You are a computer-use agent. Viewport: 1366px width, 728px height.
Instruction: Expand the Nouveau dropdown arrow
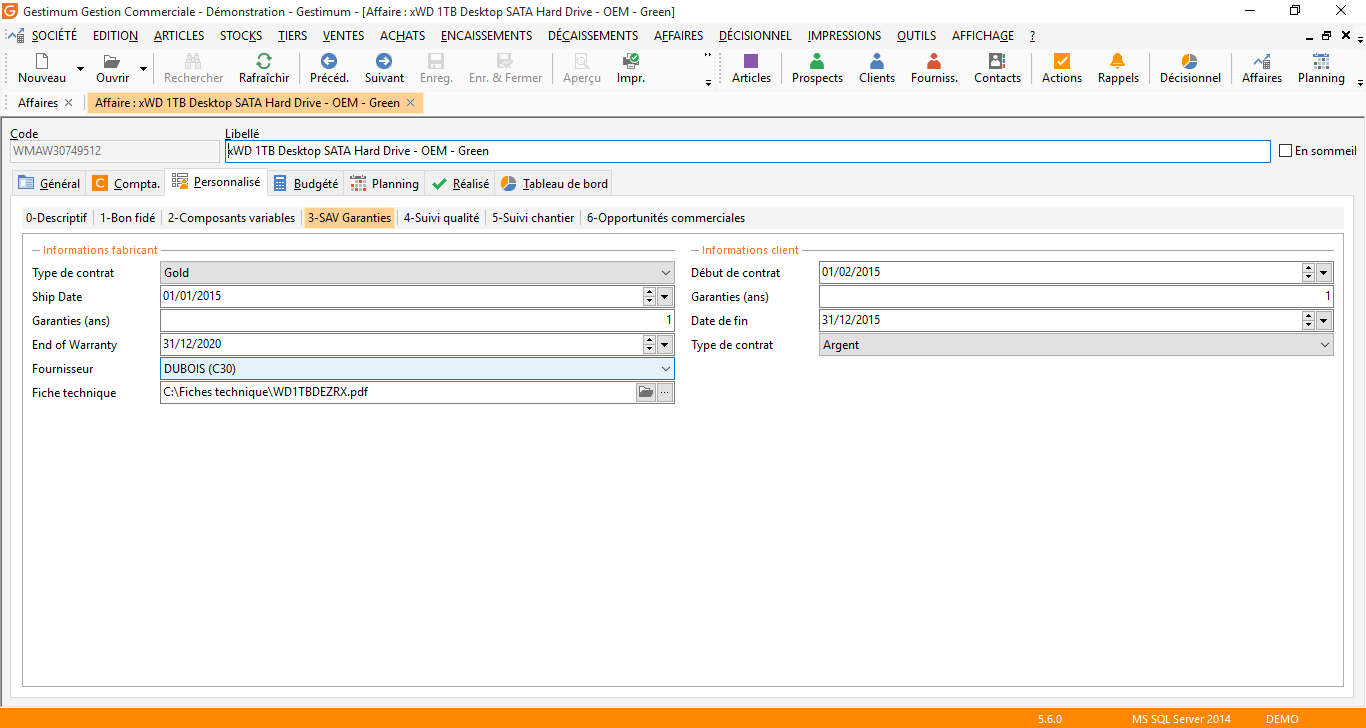coord(81,69)
